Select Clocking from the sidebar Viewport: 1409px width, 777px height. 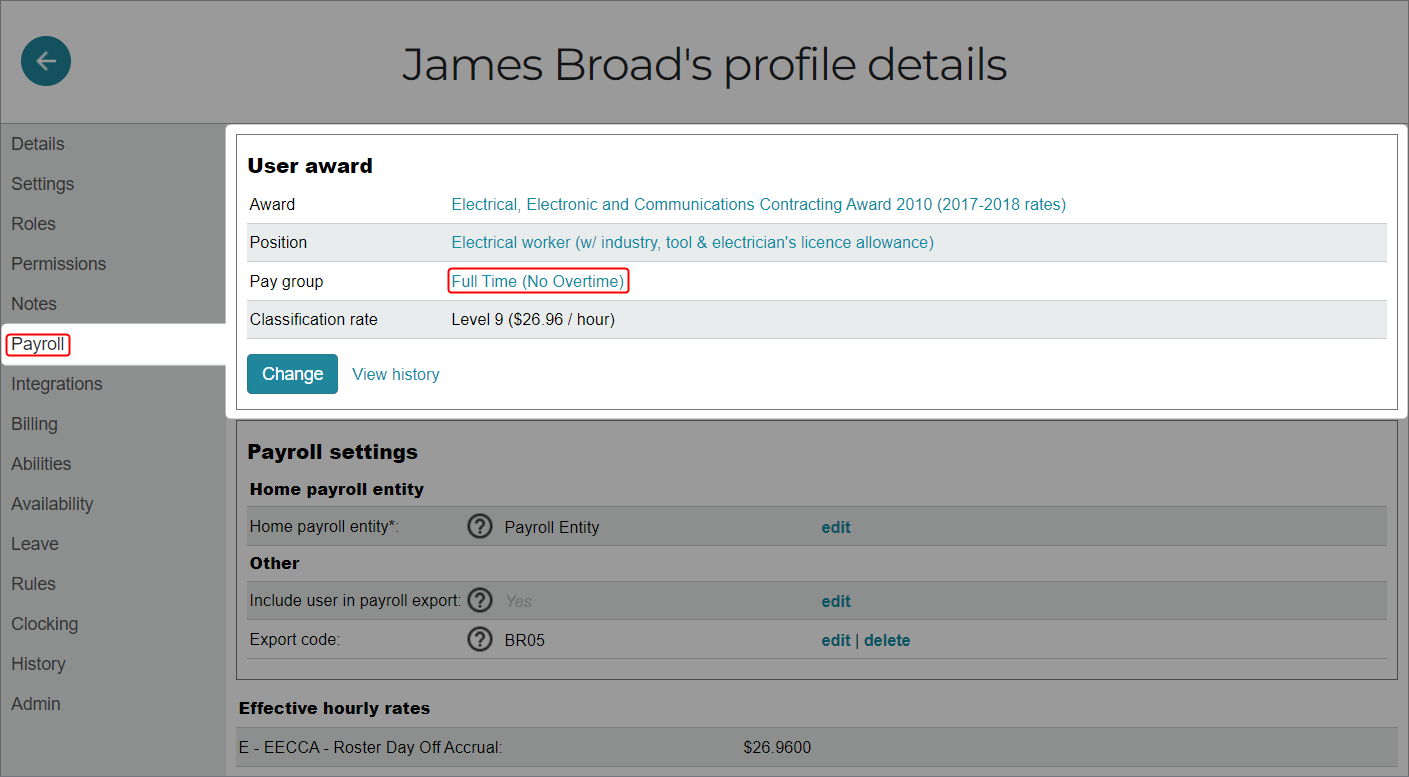tap(44, 623)
